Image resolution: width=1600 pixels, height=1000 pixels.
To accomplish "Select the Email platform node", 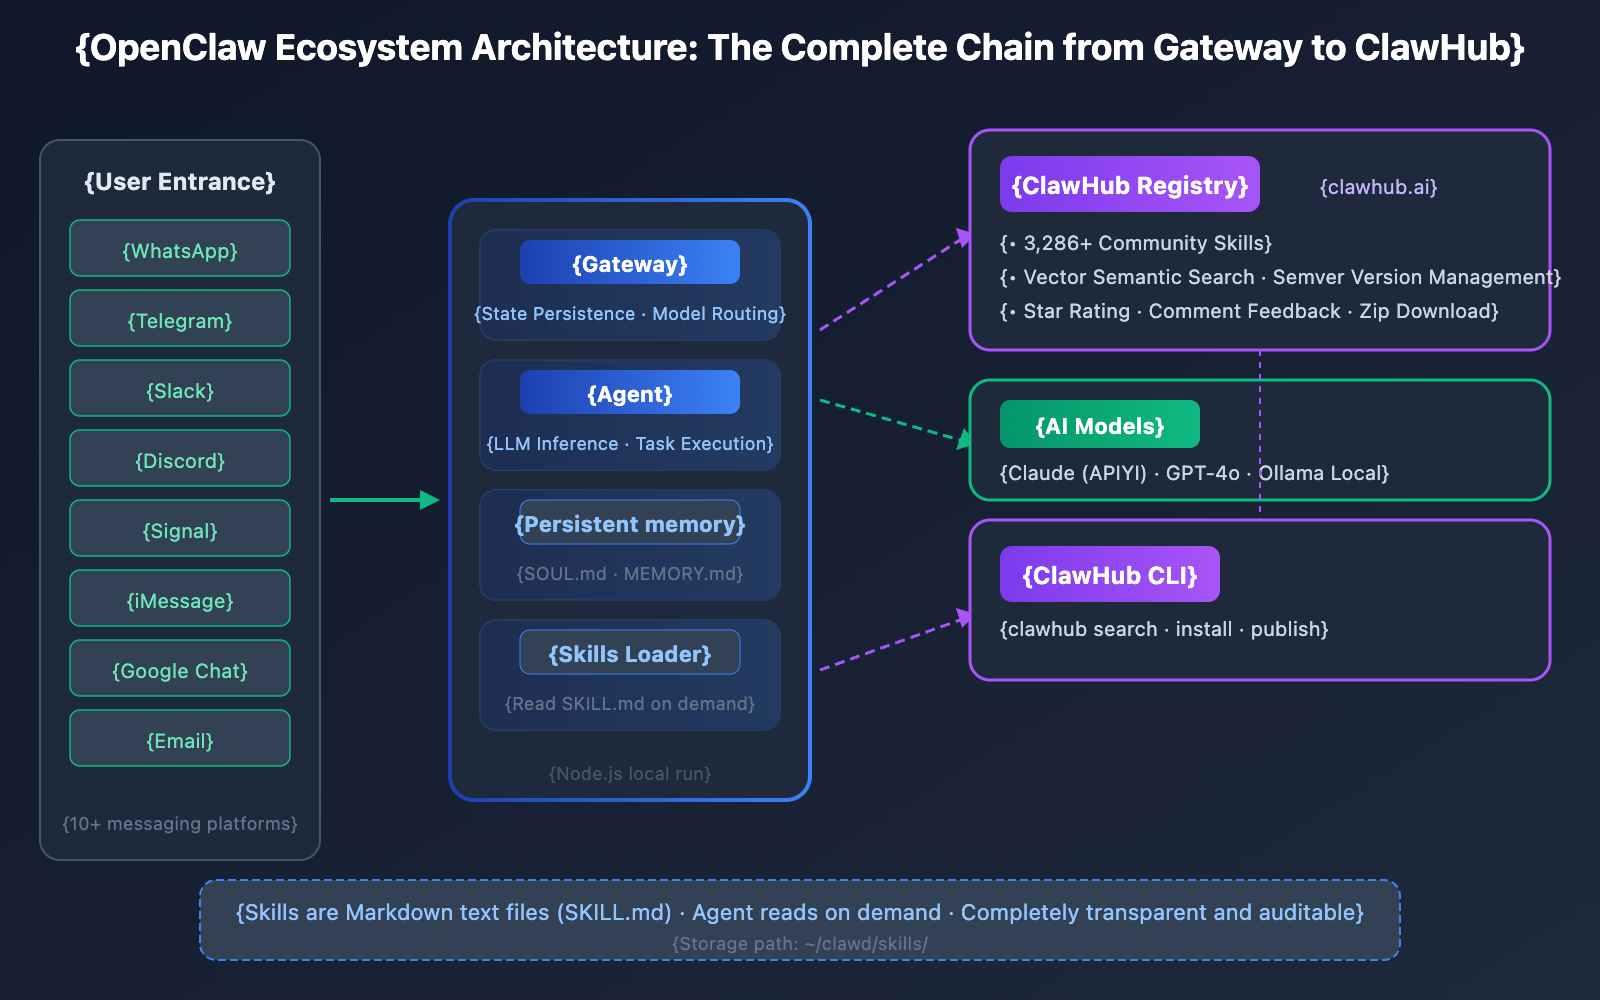I will 179,739.
